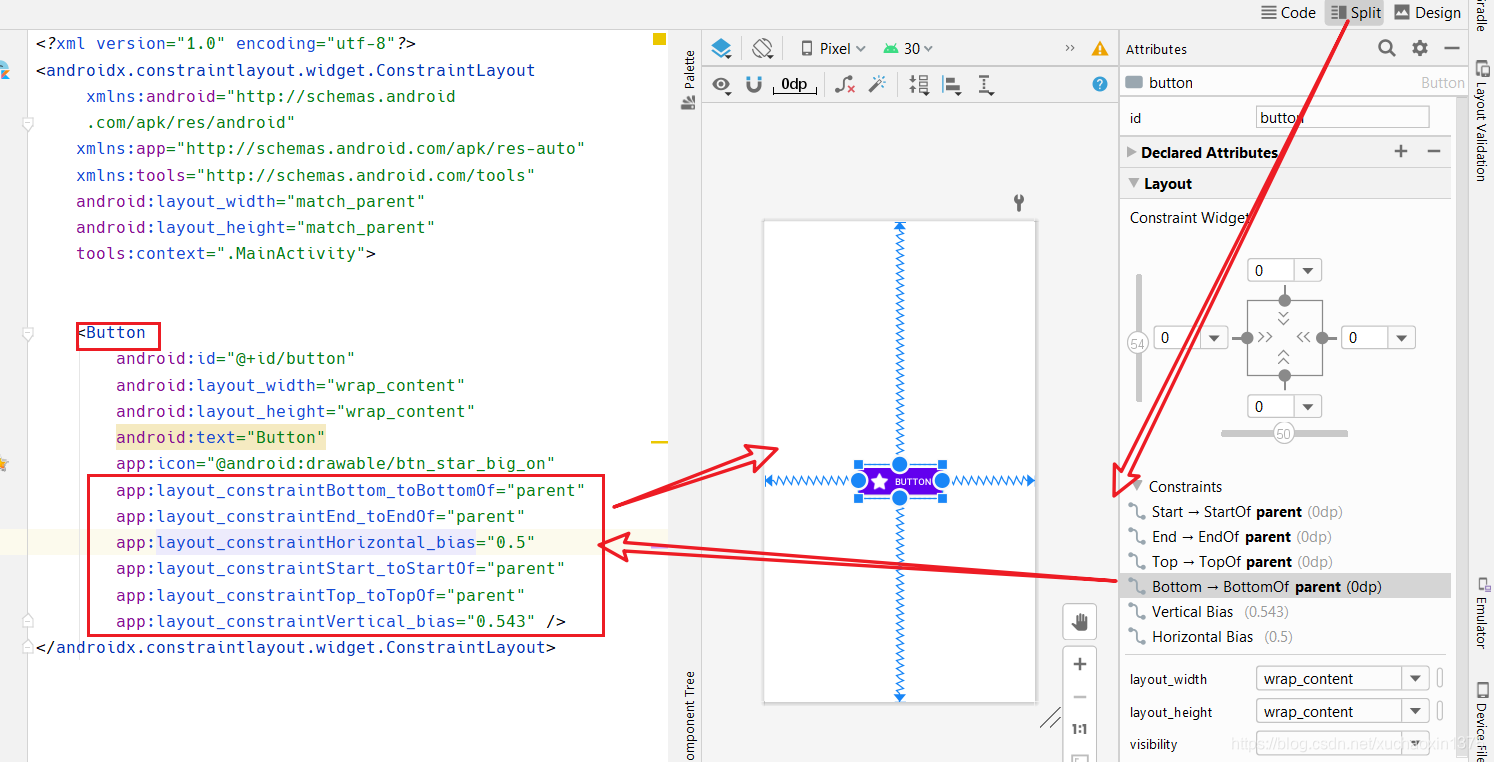Open the Device File side tab
The image size is (1494, 762).
(1482, 720)
